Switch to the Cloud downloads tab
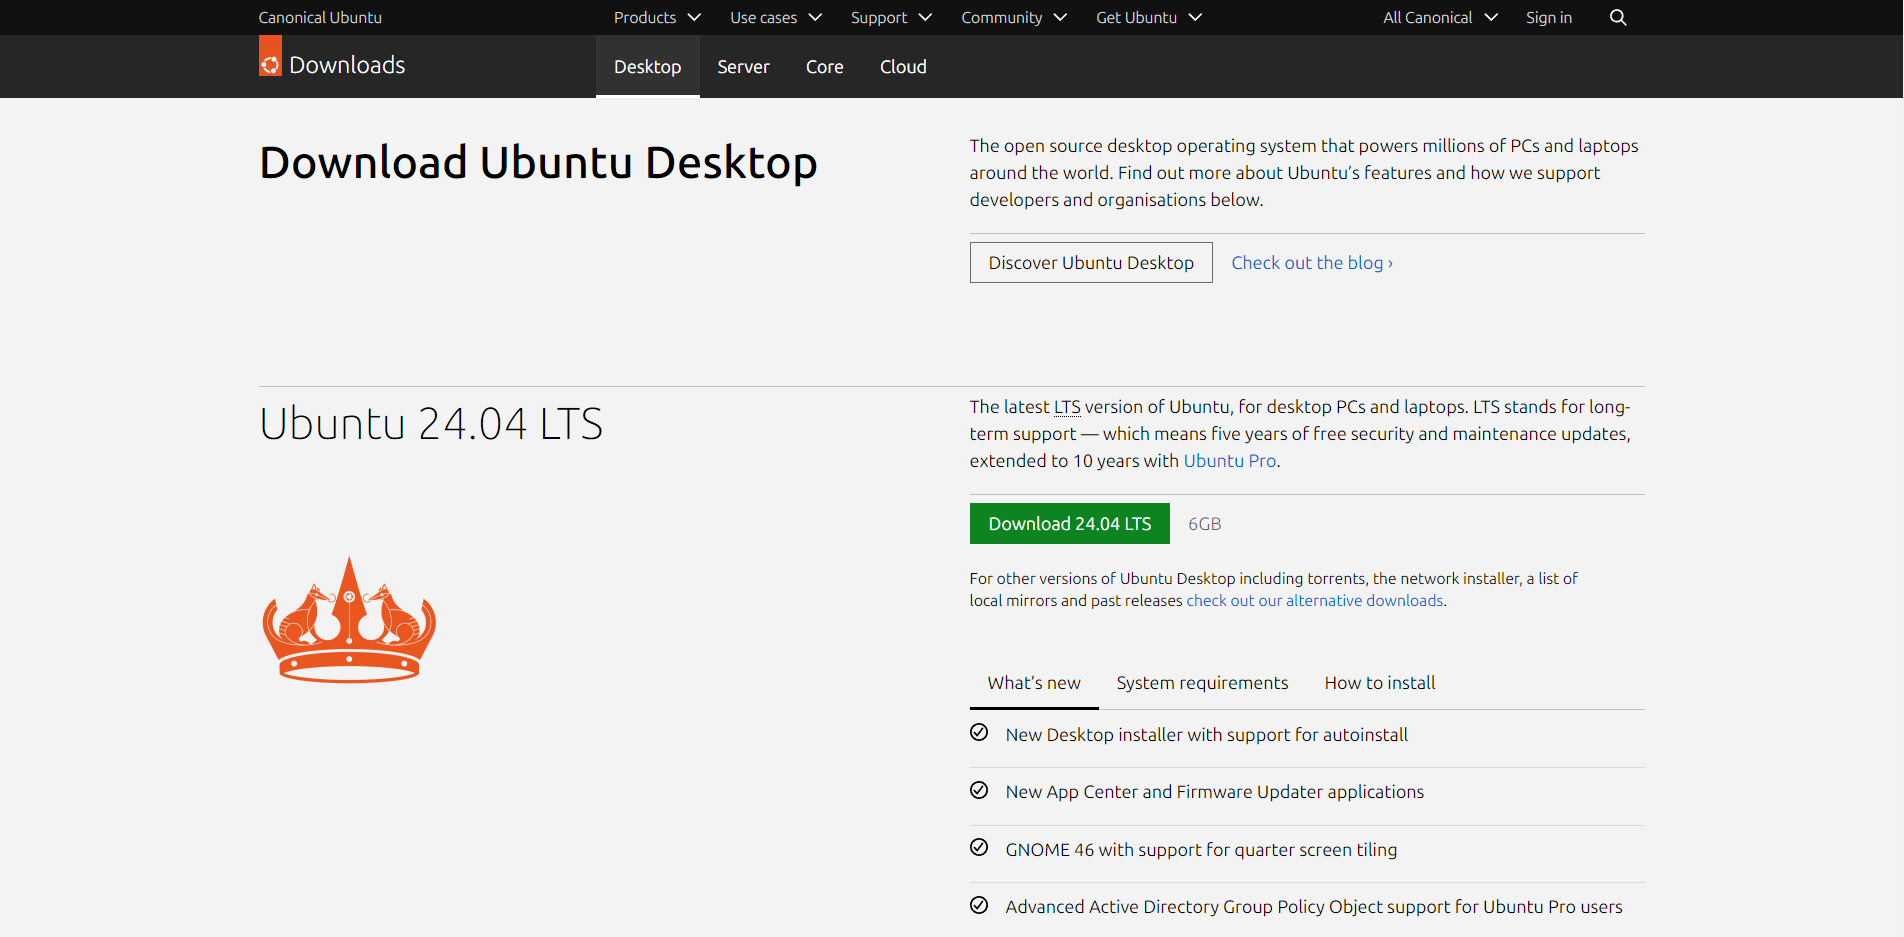This screenshot has height=937, width=1904. 903,67
